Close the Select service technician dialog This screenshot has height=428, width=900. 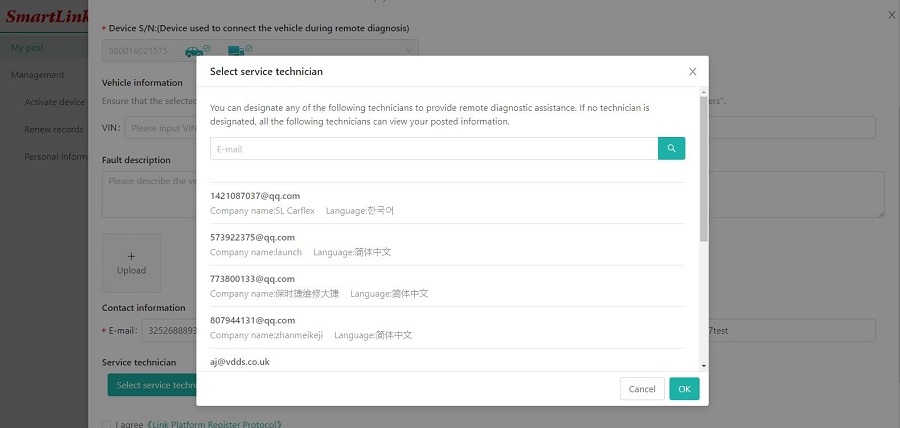tap(692, 72)
